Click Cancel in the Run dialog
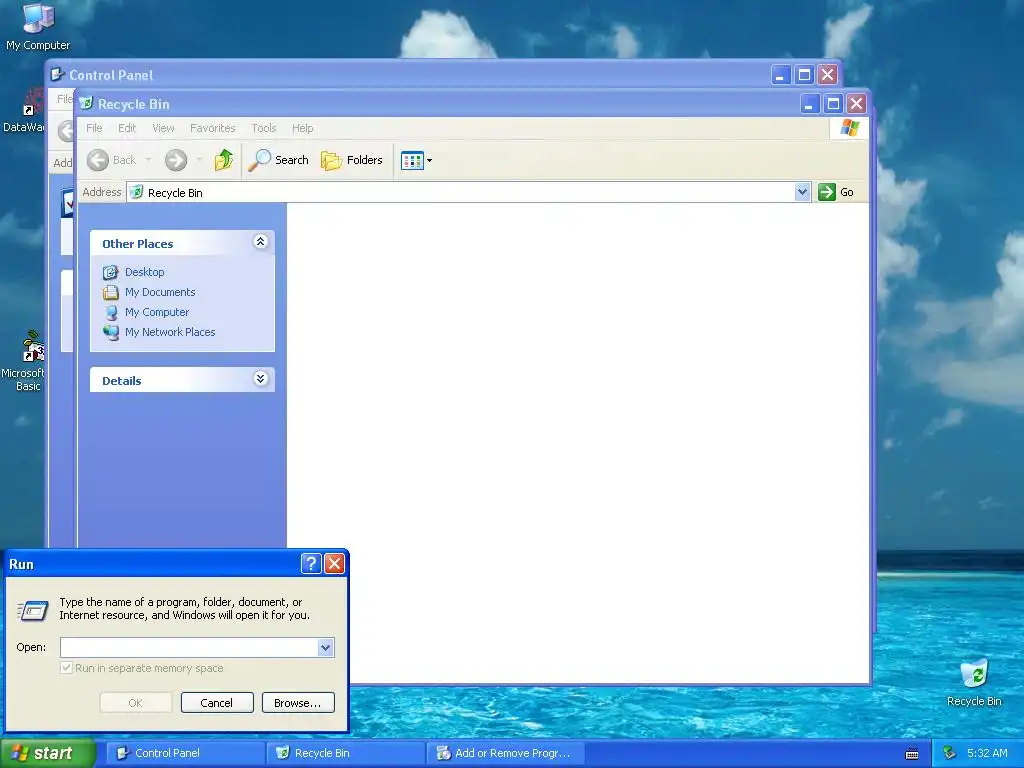1024x768 pixels. pyautogui.click(x=217, y=703)
